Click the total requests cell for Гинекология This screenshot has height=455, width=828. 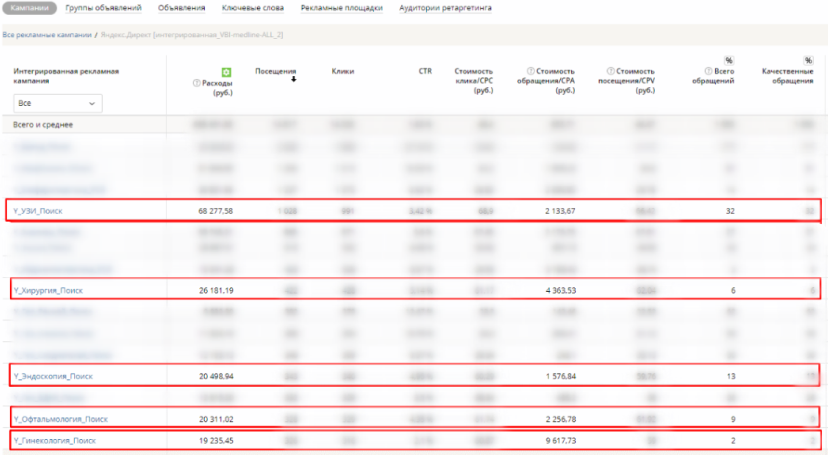[x=733, y=440]
